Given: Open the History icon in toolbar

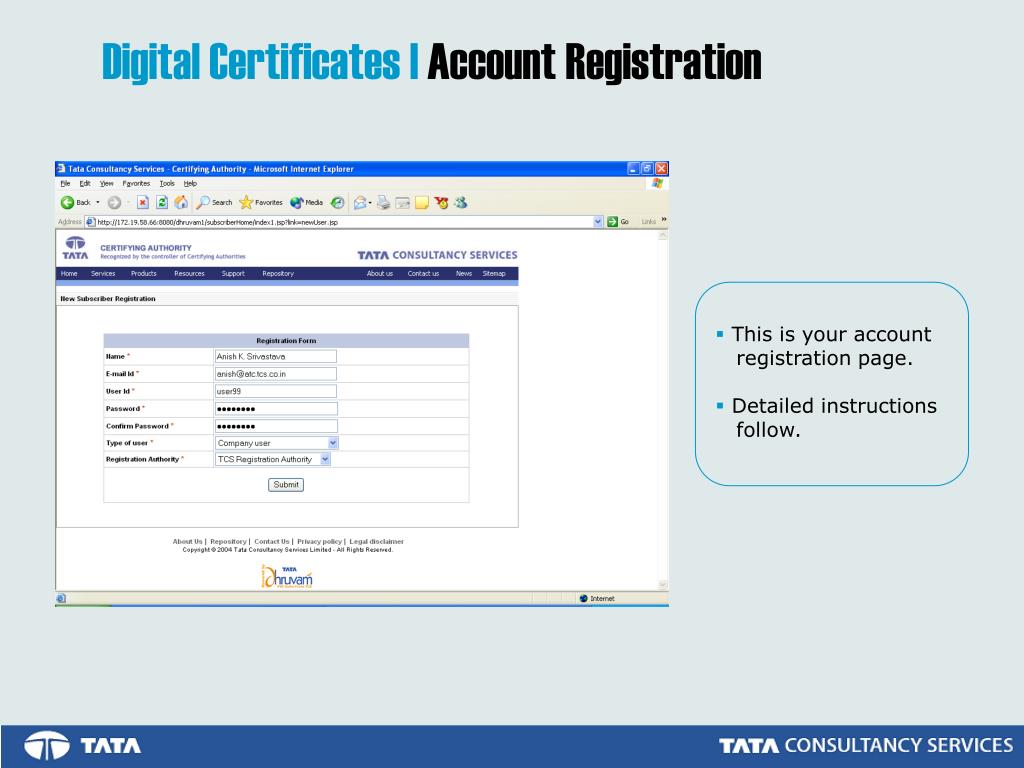Looking at the screenshot, I should tap(338, 202).
